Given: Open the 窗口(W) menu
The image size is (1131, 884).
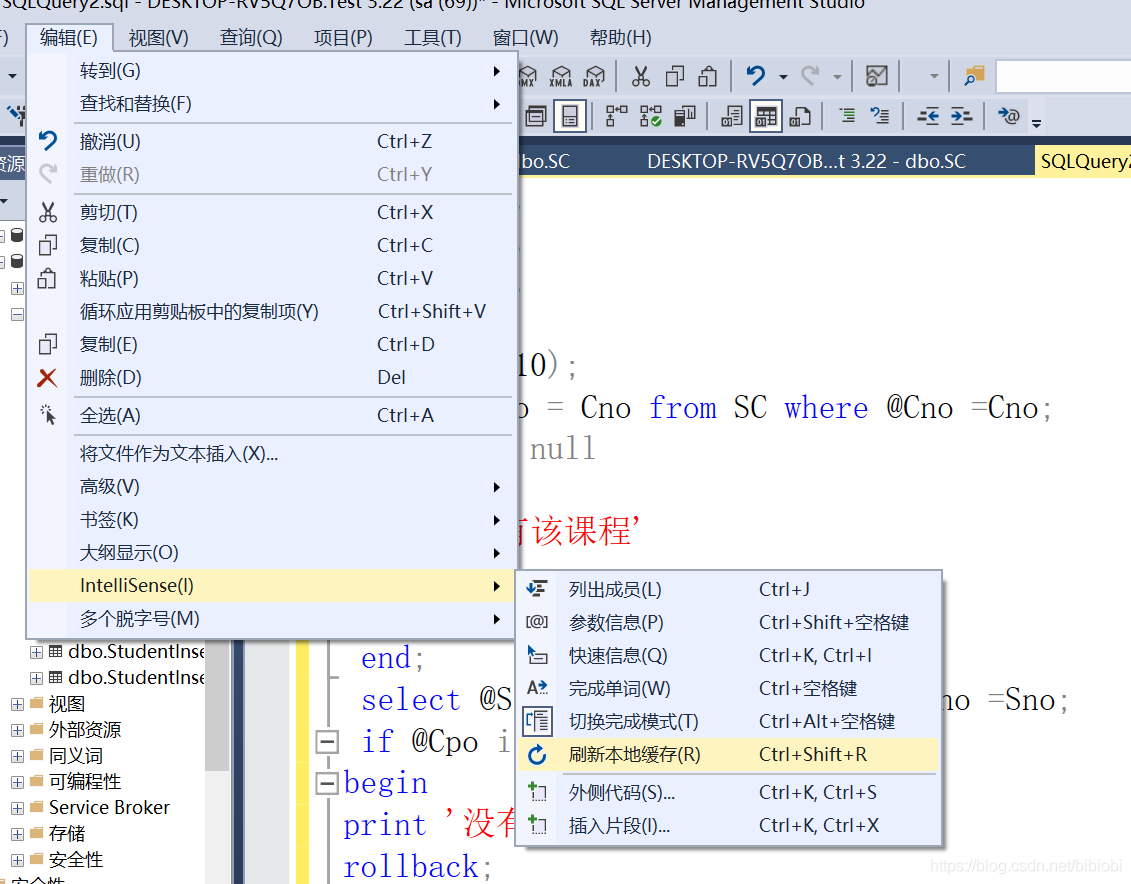Looking at the screenshot, I should tap(525, 37).
